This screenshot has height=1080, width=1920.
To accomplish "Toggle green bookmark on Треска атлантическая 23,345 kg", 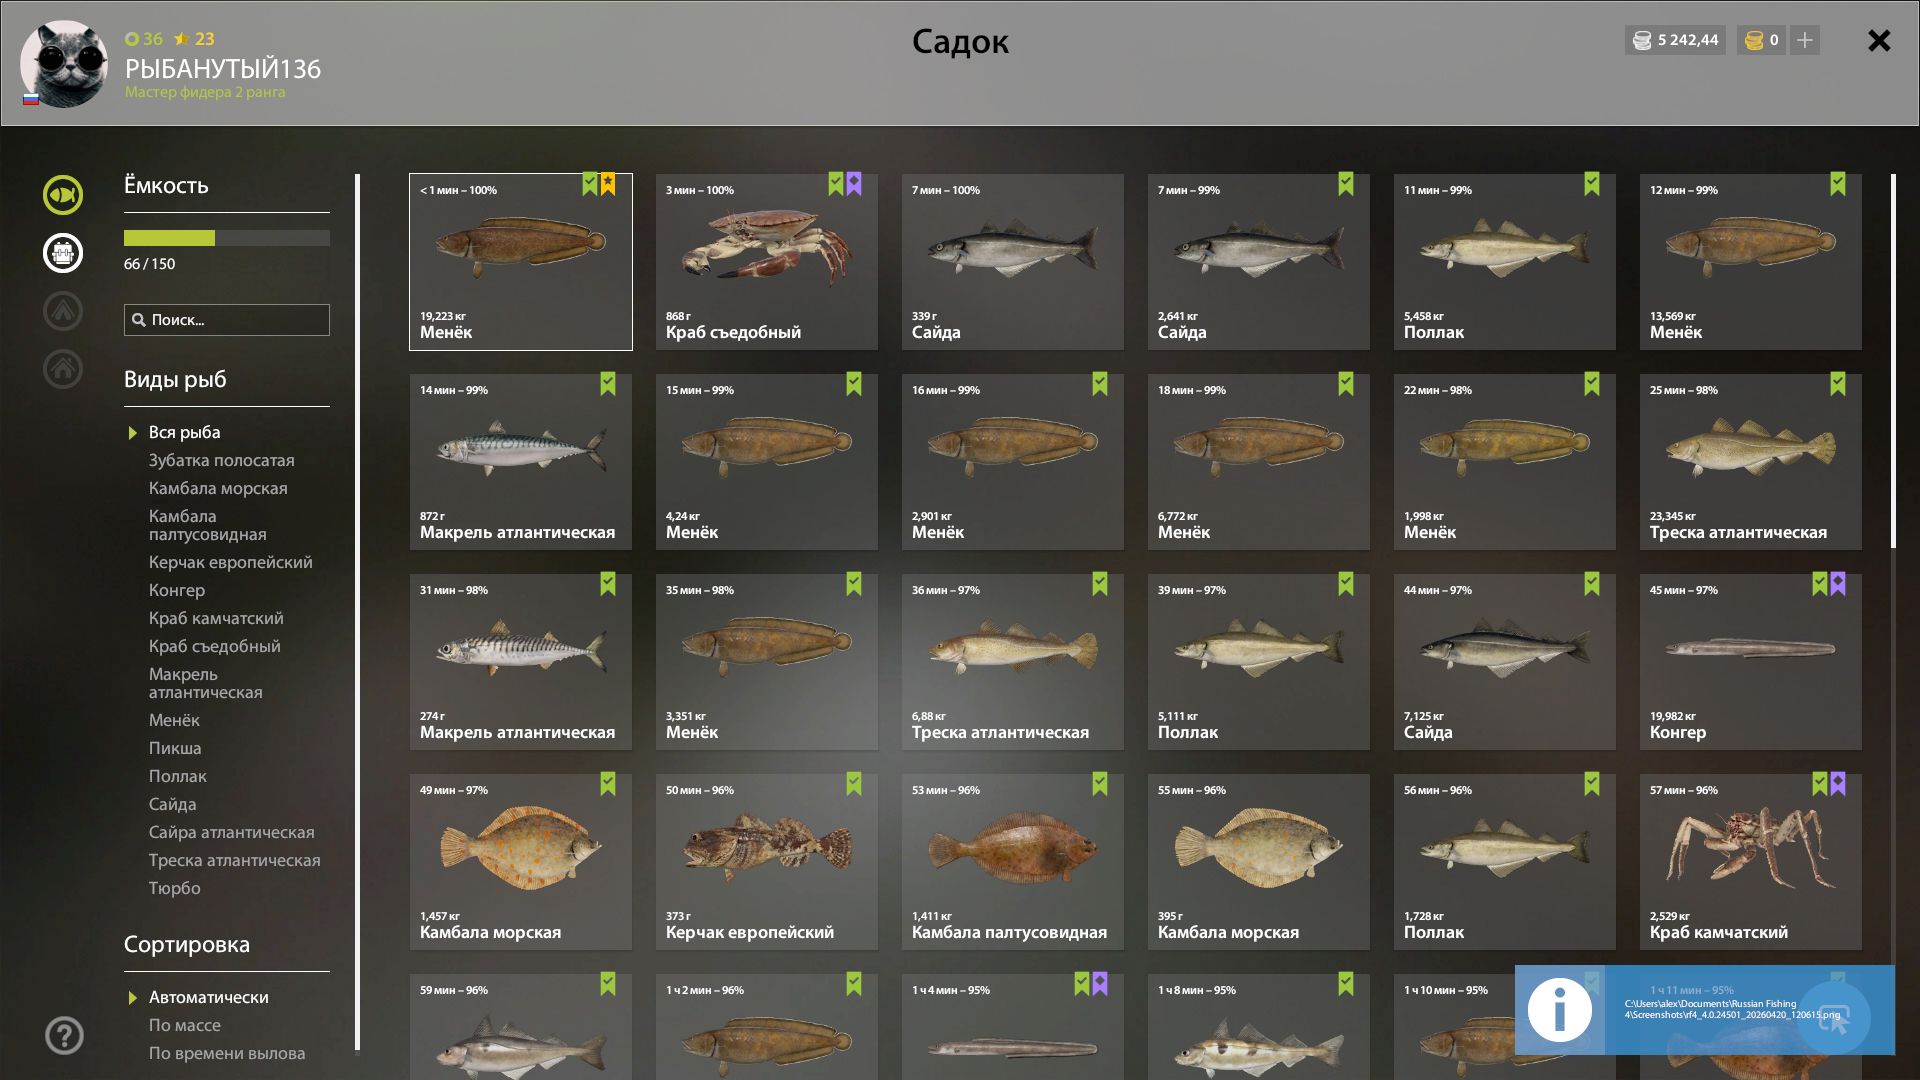I will coord(1838,384).
